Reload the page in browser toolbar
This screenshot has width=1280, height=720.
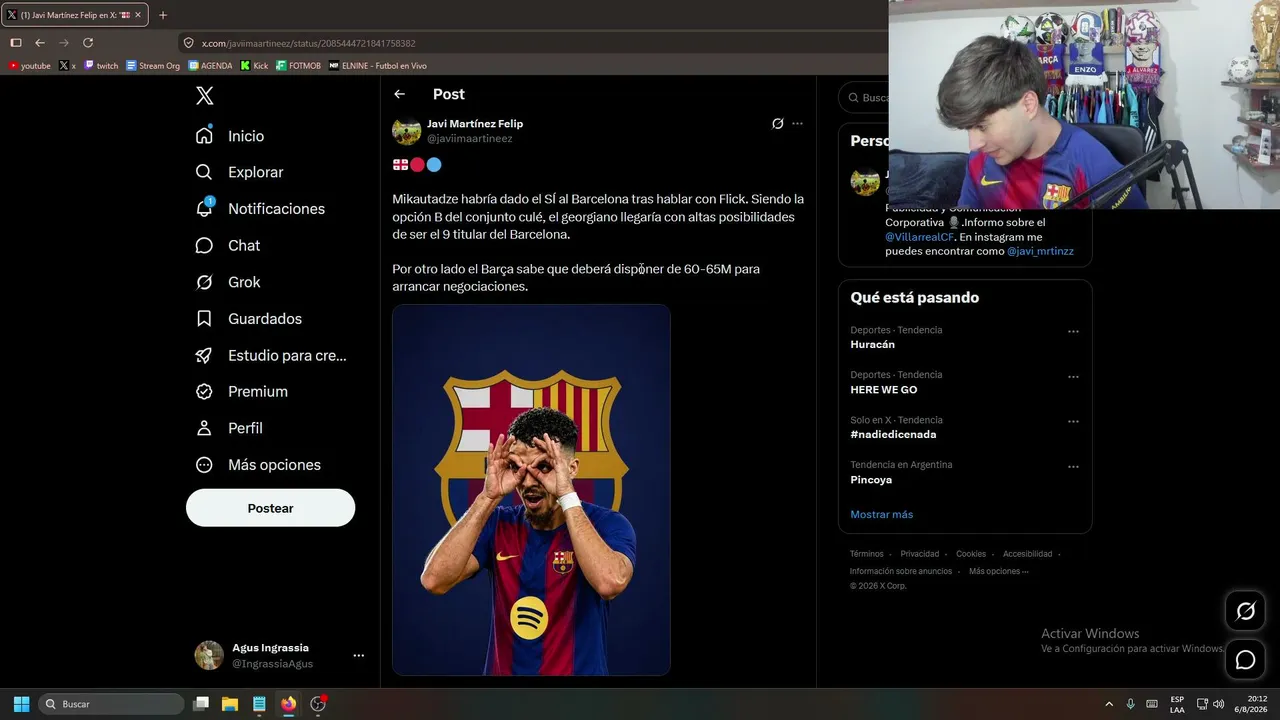pos(88,43)
